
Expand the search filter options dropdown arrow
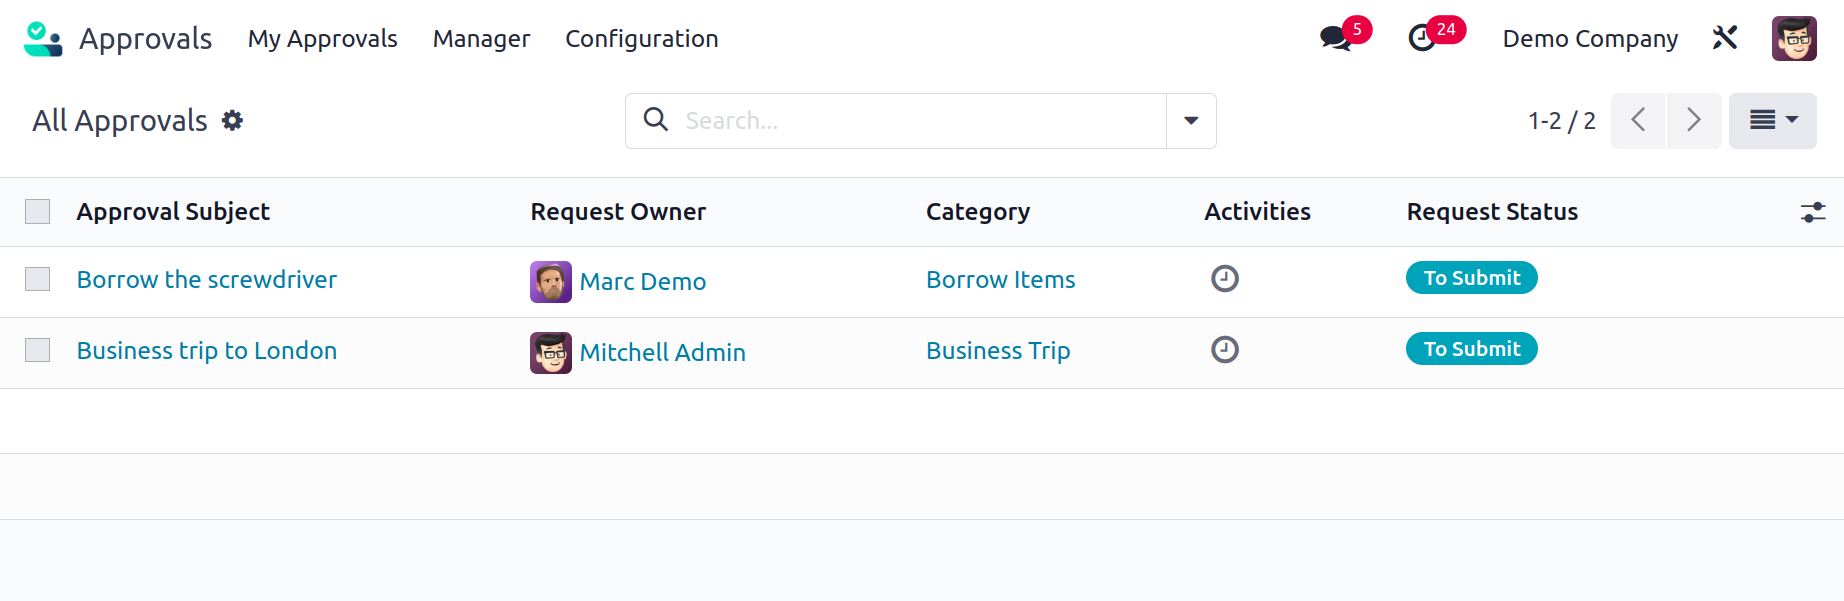1191,121
